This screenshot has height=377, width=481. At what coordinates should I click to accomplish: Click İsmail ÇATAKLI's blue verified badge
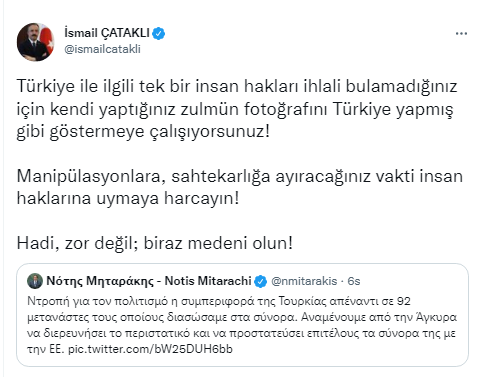(x=158, y=33)
